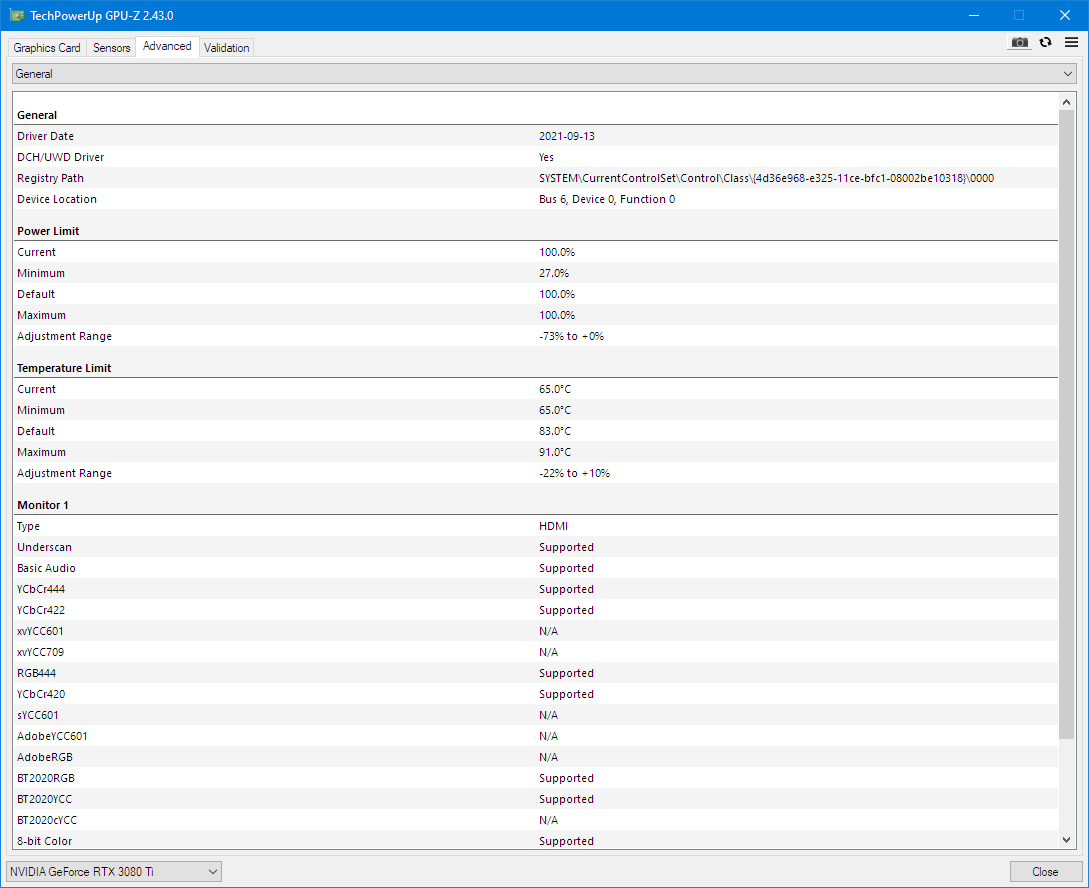Viewport: 1089px width, 888px height.
Task: Click the Device Location row label
Action: [x=57, y=199]
